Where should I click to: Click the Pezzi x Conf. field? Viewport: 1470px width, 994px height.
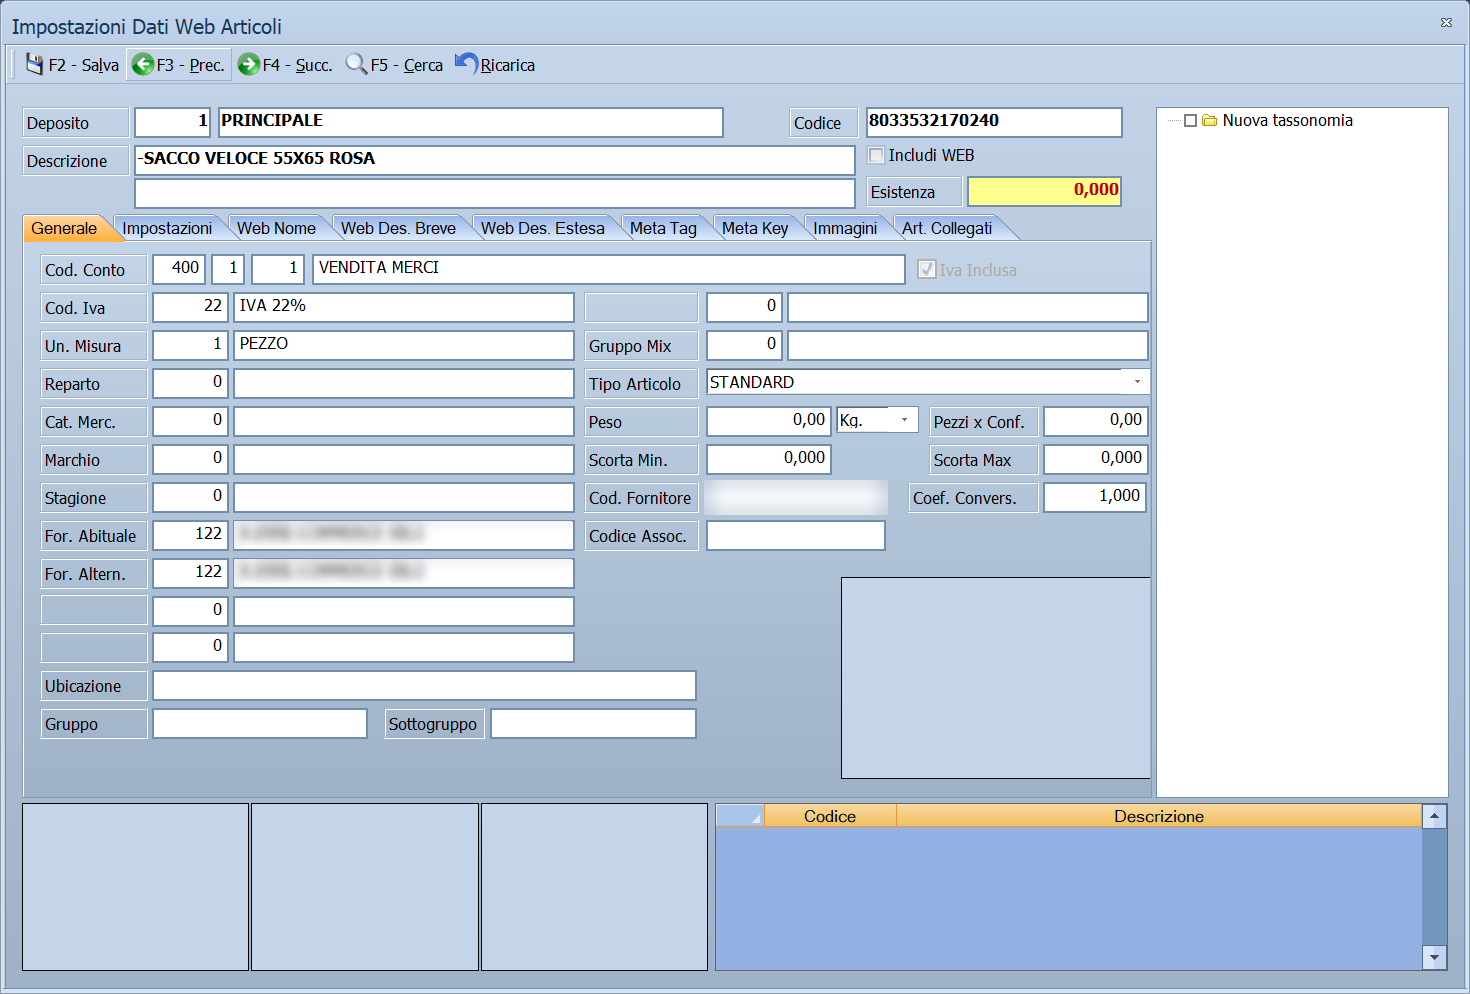click(x=1095, y=421)
